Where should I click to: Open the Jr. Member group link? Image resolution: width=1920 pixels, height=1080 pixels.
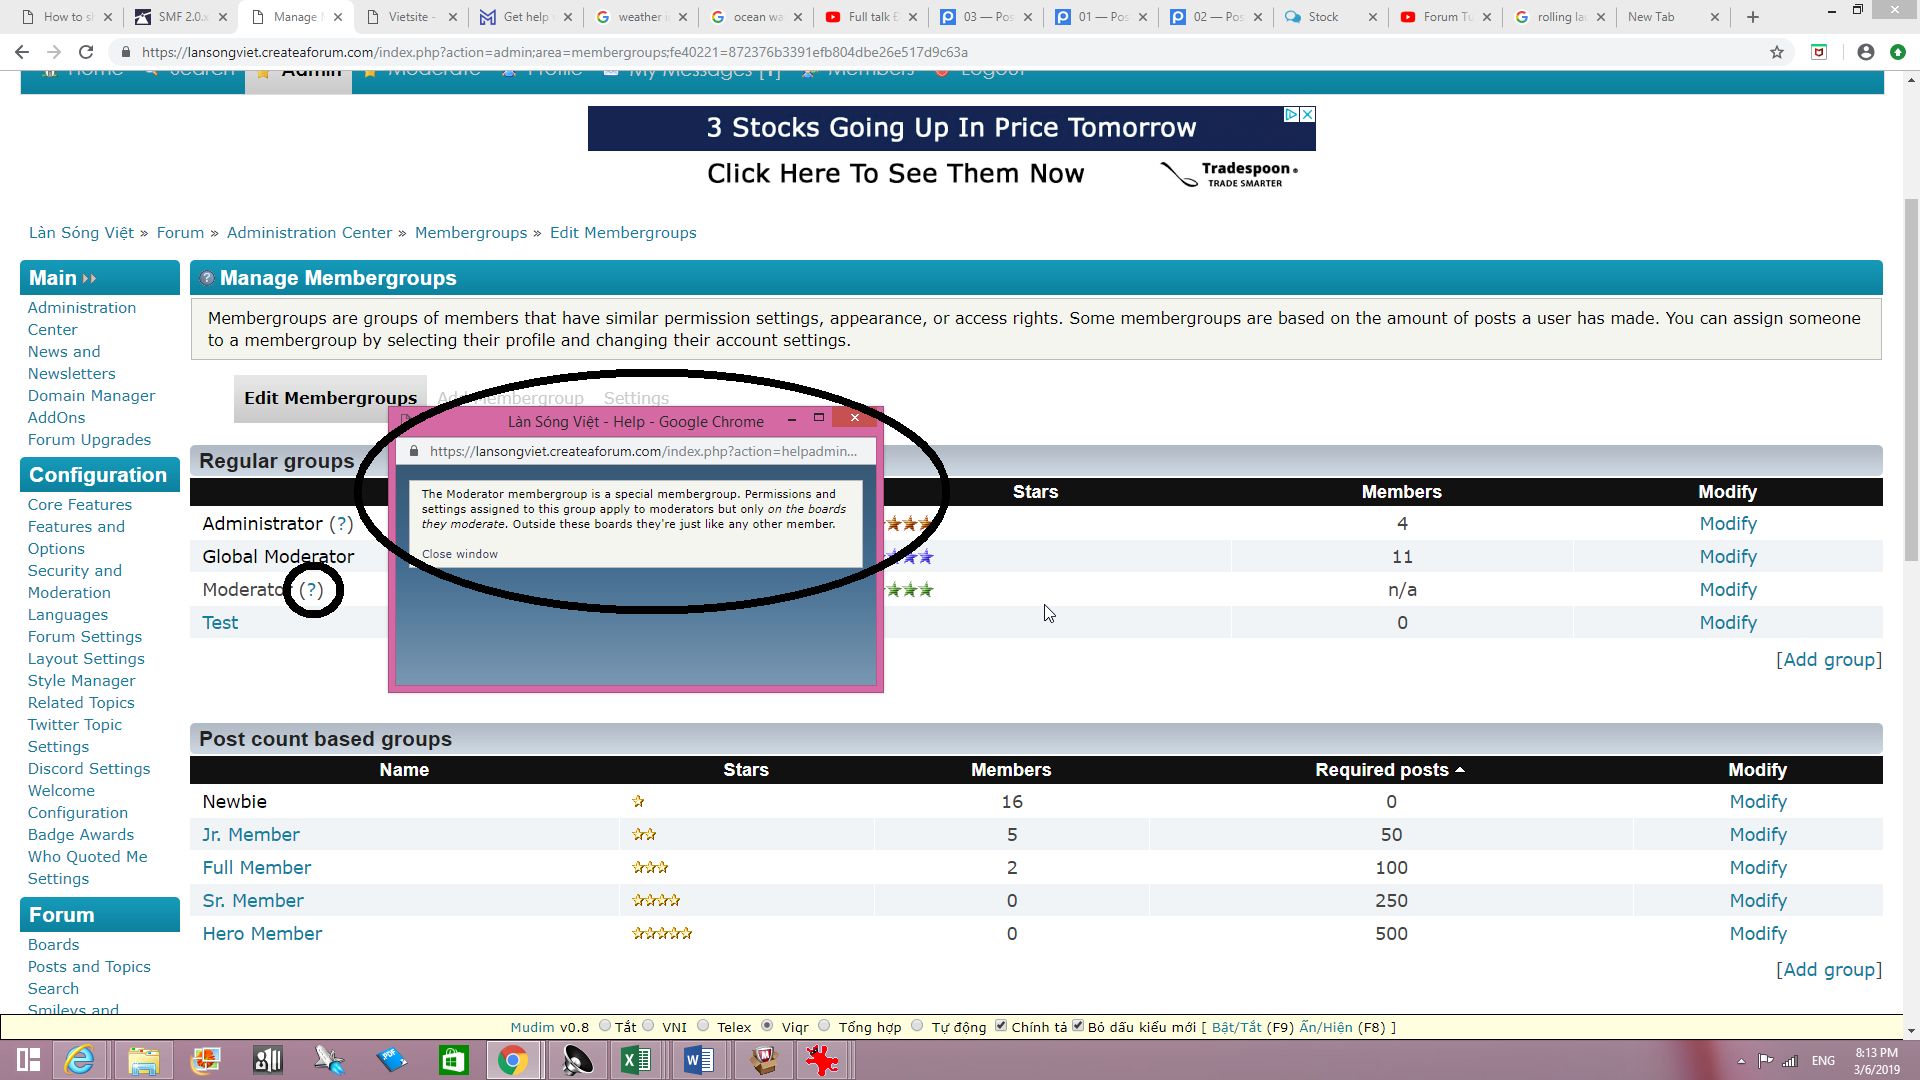coord(251,835)
